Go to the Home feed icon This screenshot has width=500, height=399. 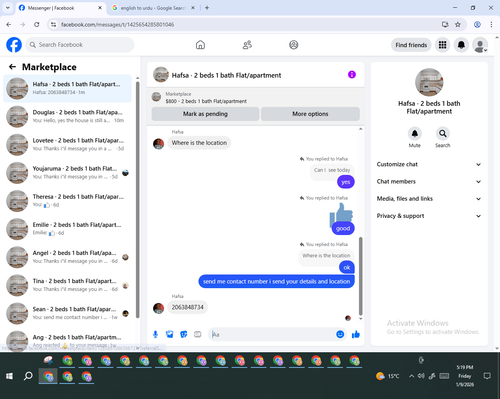[200, 45]
